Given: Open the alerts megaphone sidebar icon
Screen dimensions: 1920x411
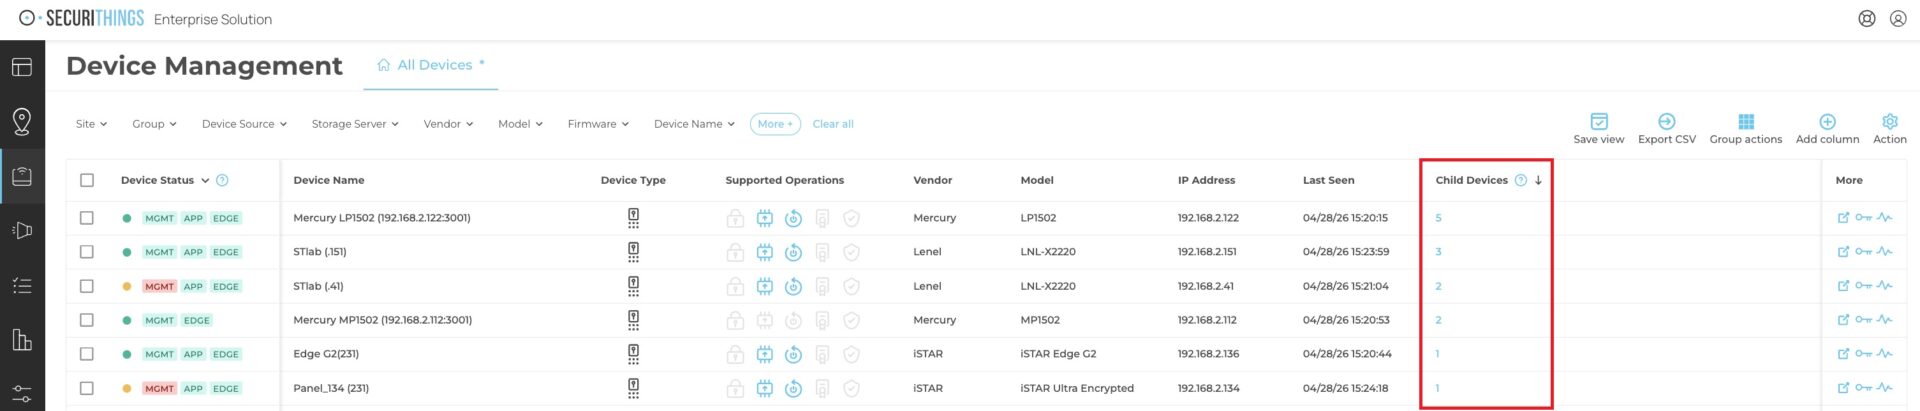Looking at the screenshot, I should [22, 231].
